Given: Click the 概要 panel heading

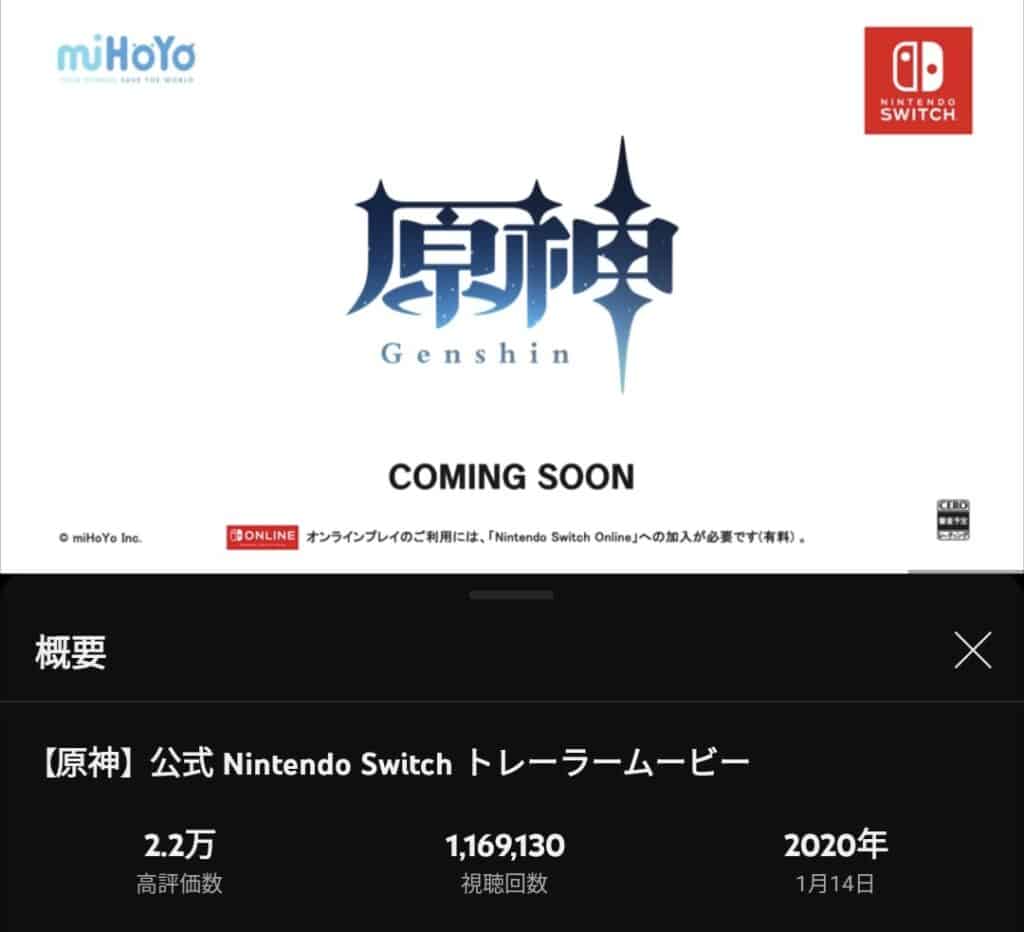Looking at the screenshot, I should (x=71, y=651).
